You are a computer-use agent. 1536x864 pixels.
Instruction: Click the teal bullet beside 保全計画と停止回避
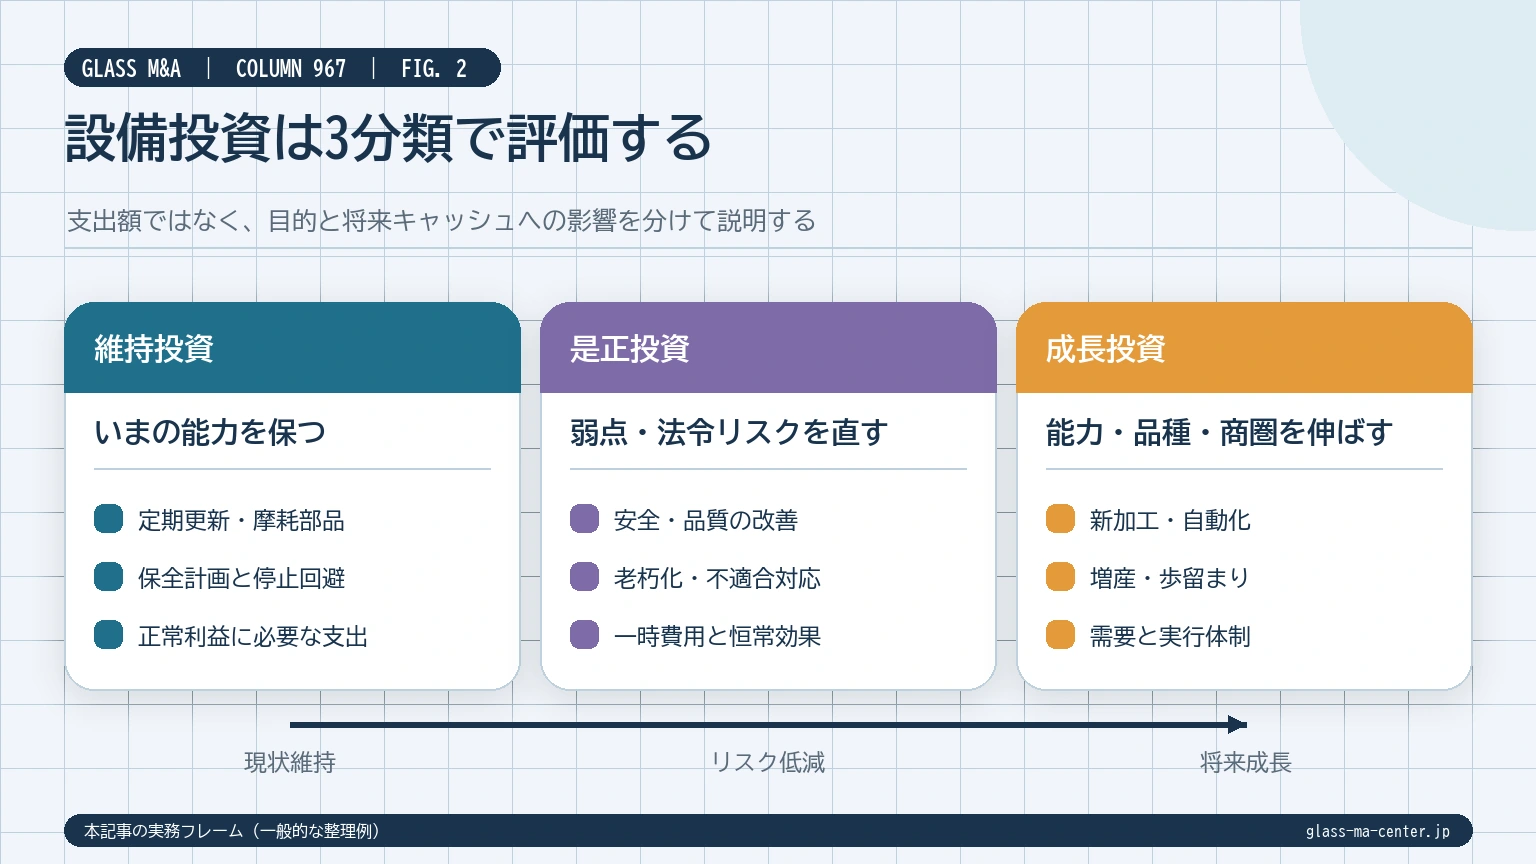(x=108, y=577)
